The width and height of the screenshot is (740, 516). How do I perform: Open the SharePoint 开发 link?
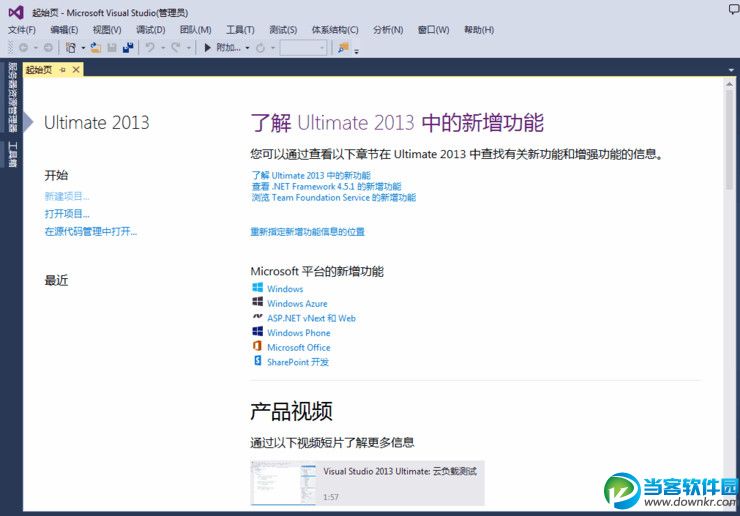298,362
